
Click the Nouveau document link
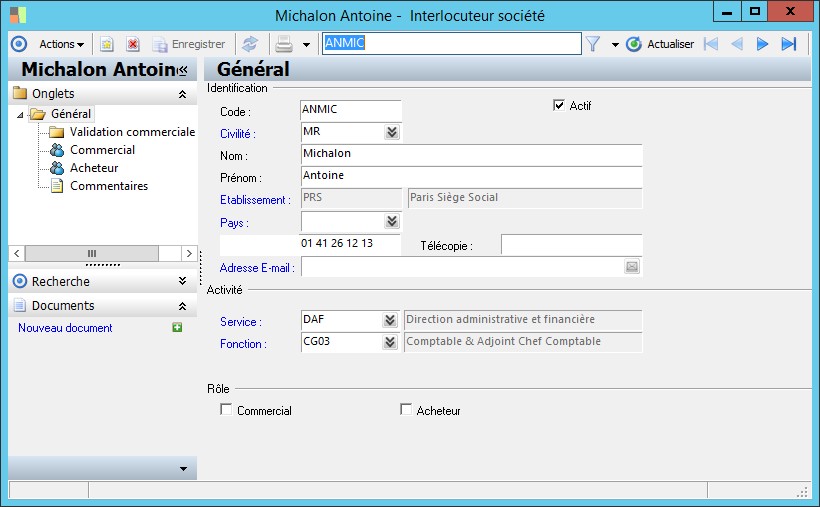coord(65,328)
